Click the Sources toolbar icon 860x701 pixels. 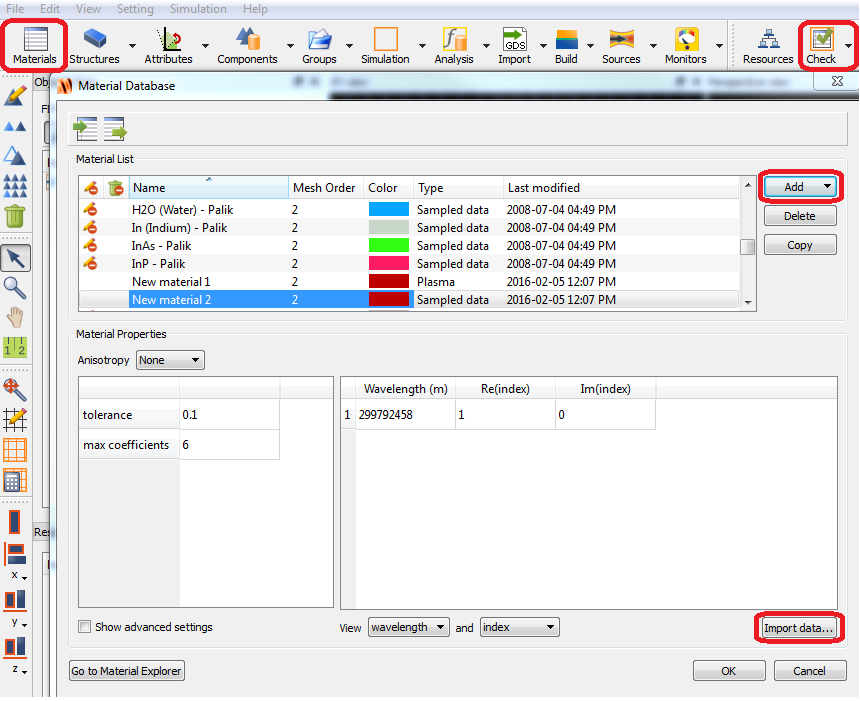621,46
